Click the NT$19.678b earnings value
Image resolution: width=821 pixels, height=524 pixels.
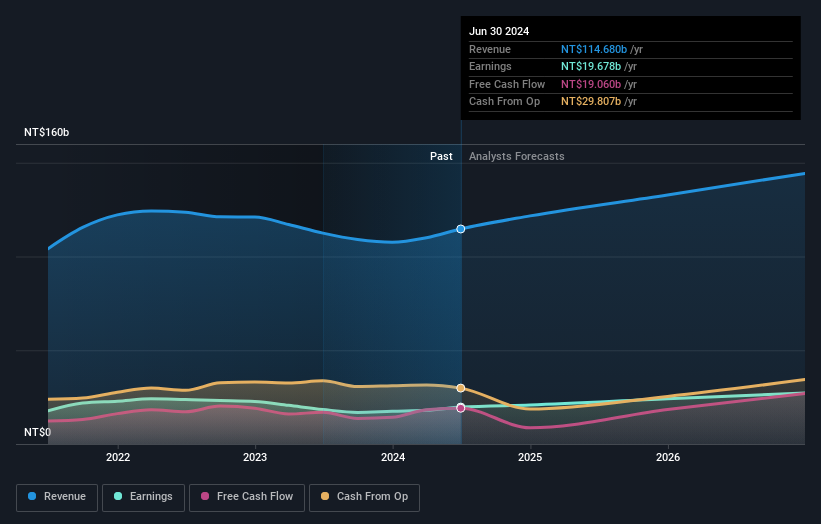[591, 66]
